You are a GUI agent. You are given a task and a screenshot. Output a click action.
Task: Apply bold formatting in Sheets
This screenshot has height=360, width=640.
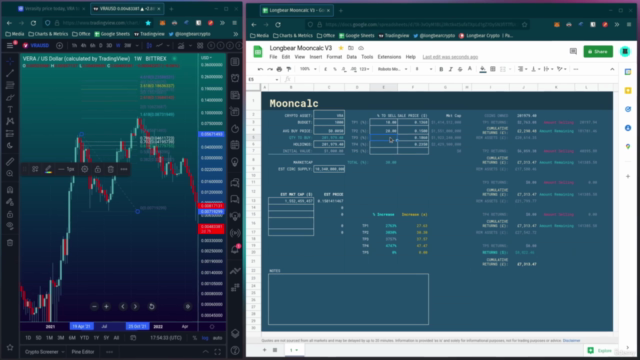click(441, 69)
